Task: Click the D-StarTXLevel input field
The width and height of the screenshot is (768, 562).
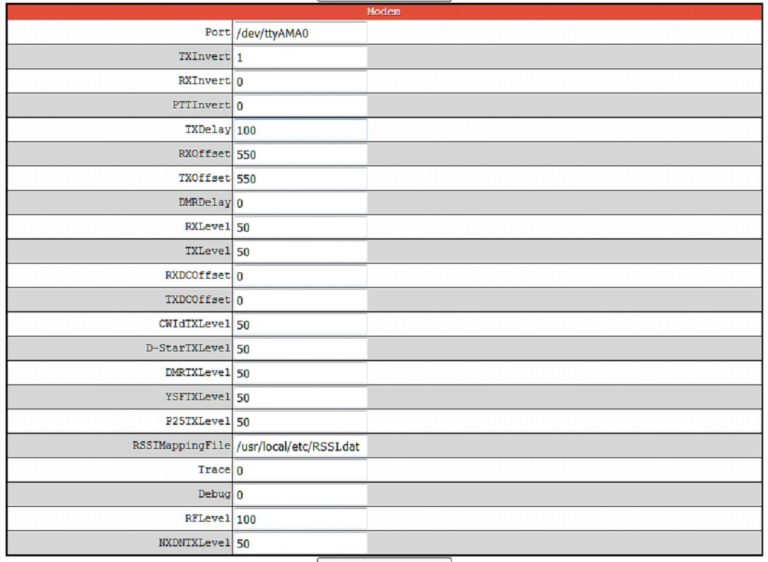Action: (x=300, y=349)
